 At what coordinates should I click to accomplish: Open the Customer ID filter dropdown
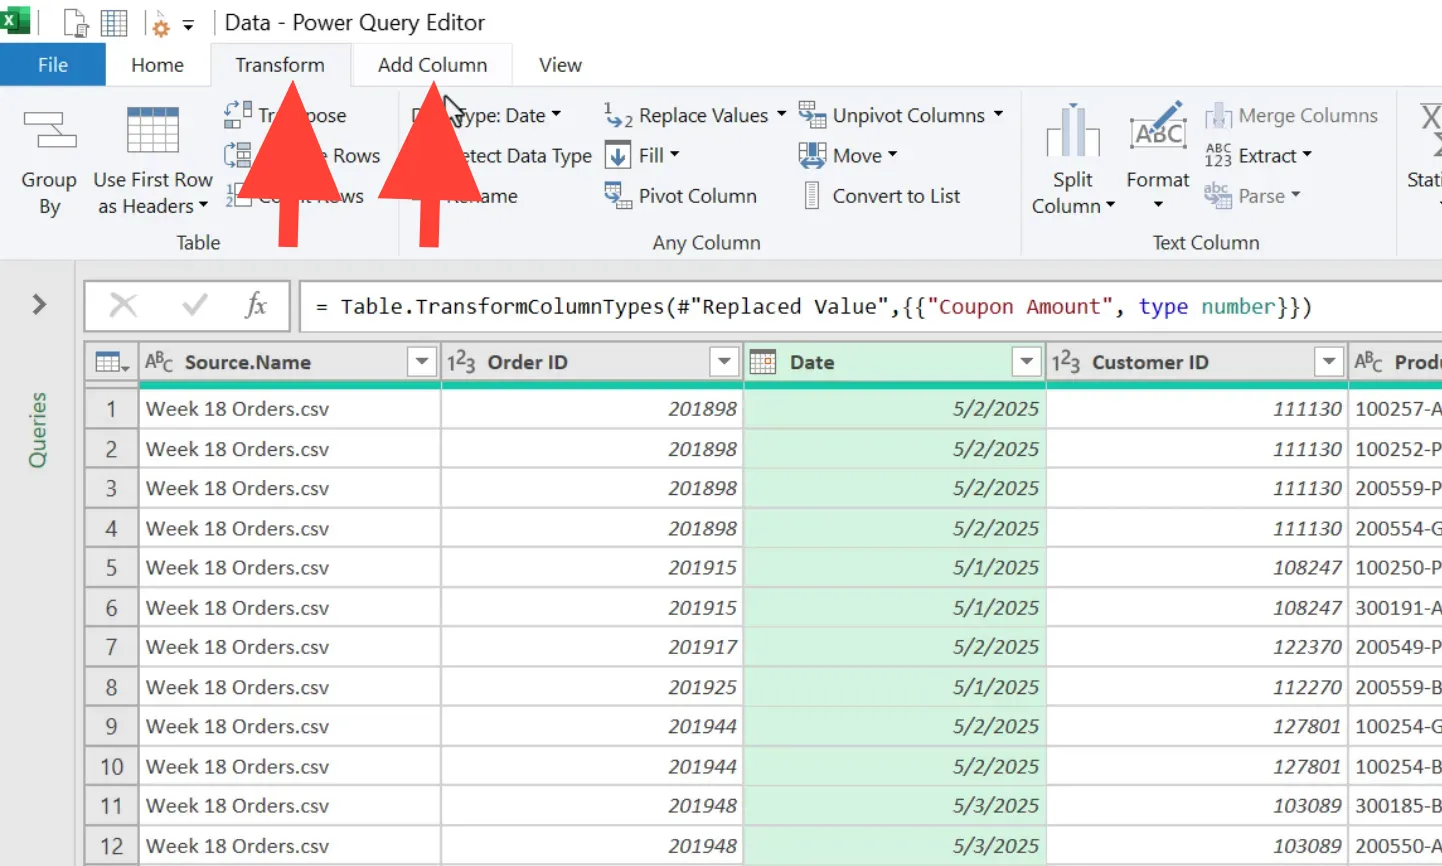[x=1328, y=362]
